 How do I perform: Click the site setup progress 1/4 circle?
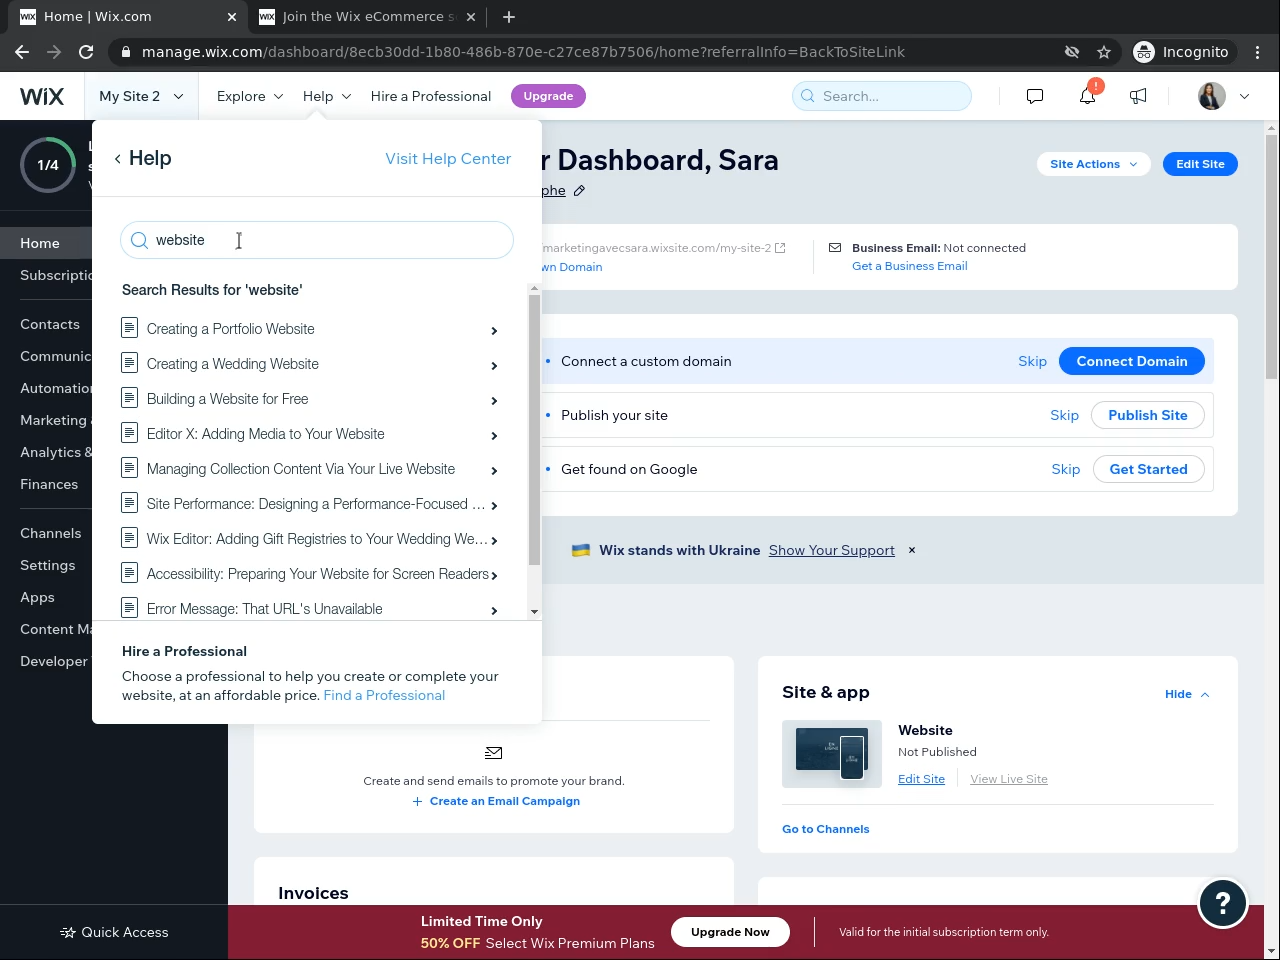(x=48, y=165)
